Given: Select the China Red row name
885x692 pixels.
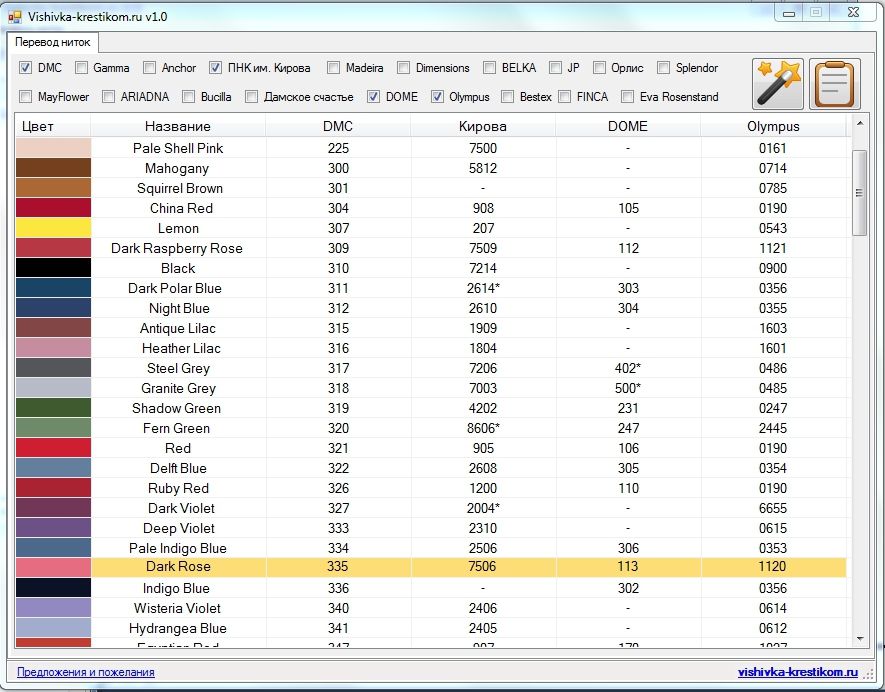Looking at the screenshot, I should (x=181, y=208).
